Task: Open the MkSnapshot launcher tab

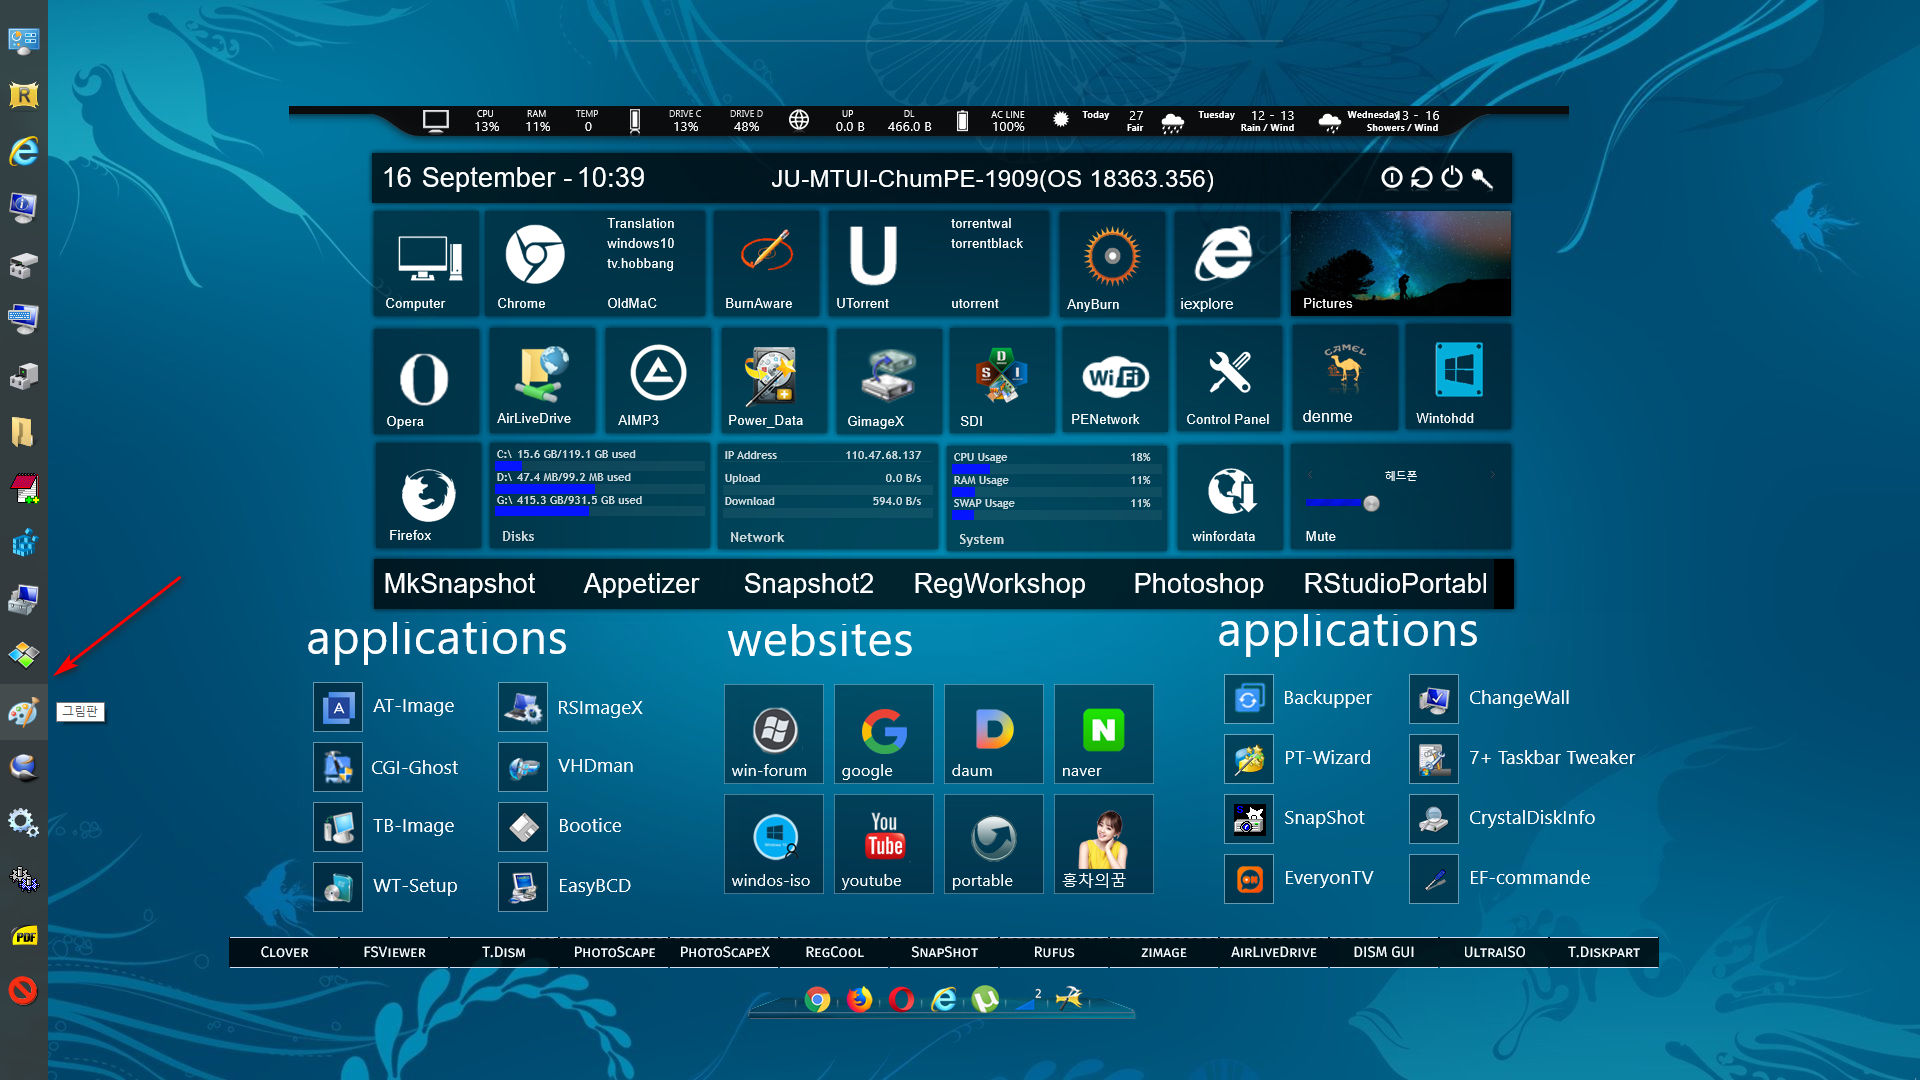Action: (x=460, y=584)
